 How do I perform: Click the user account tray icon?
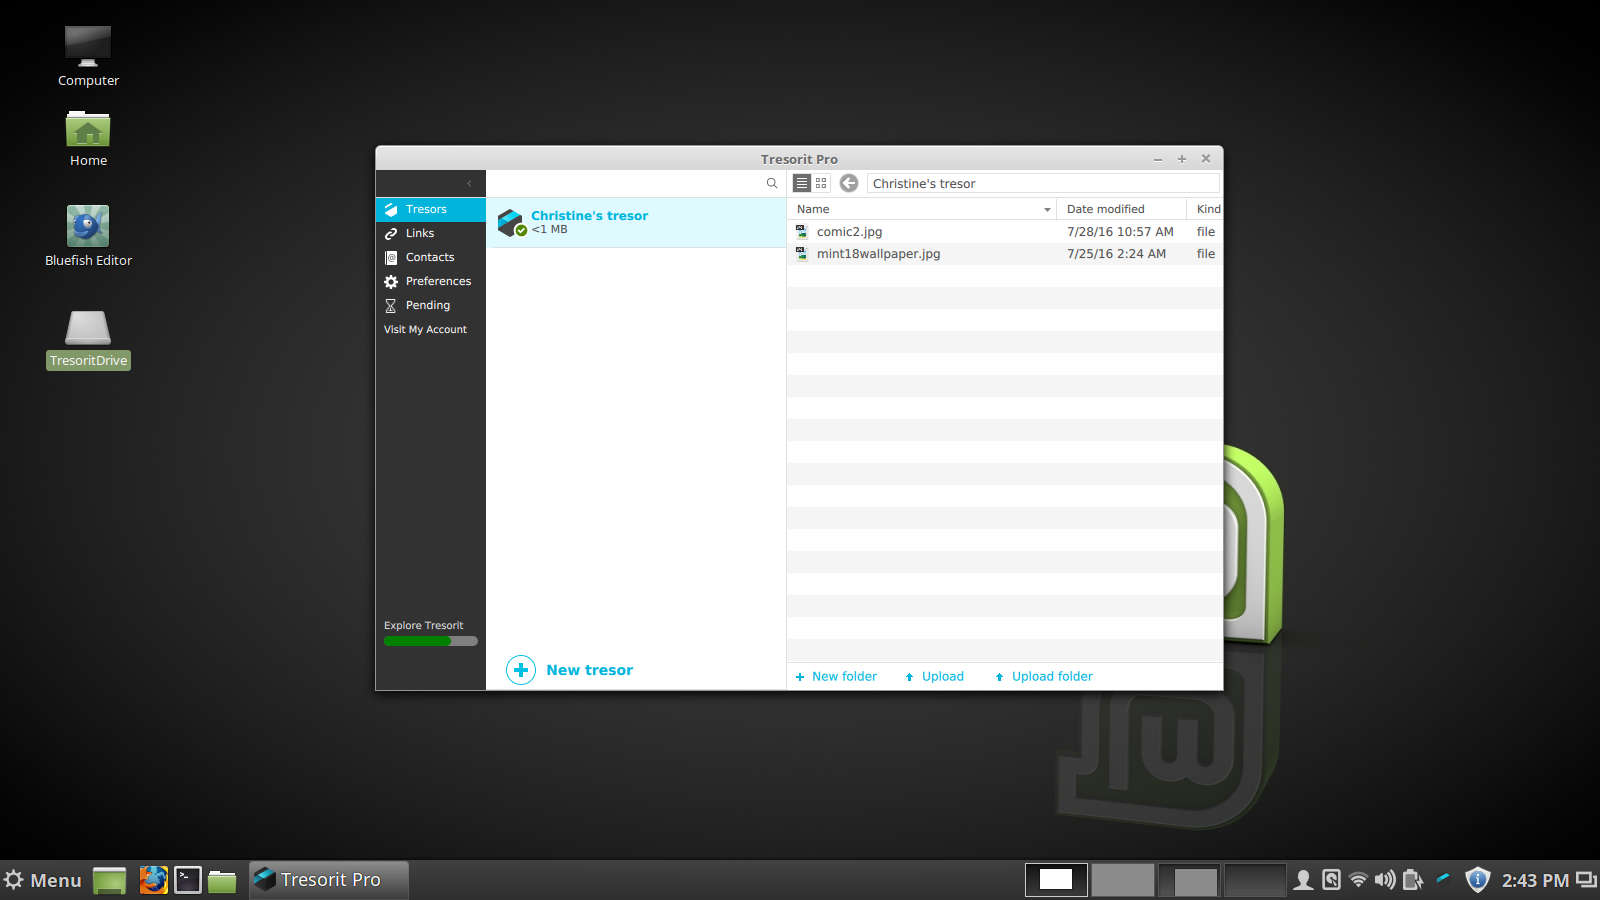[1303, 880]
